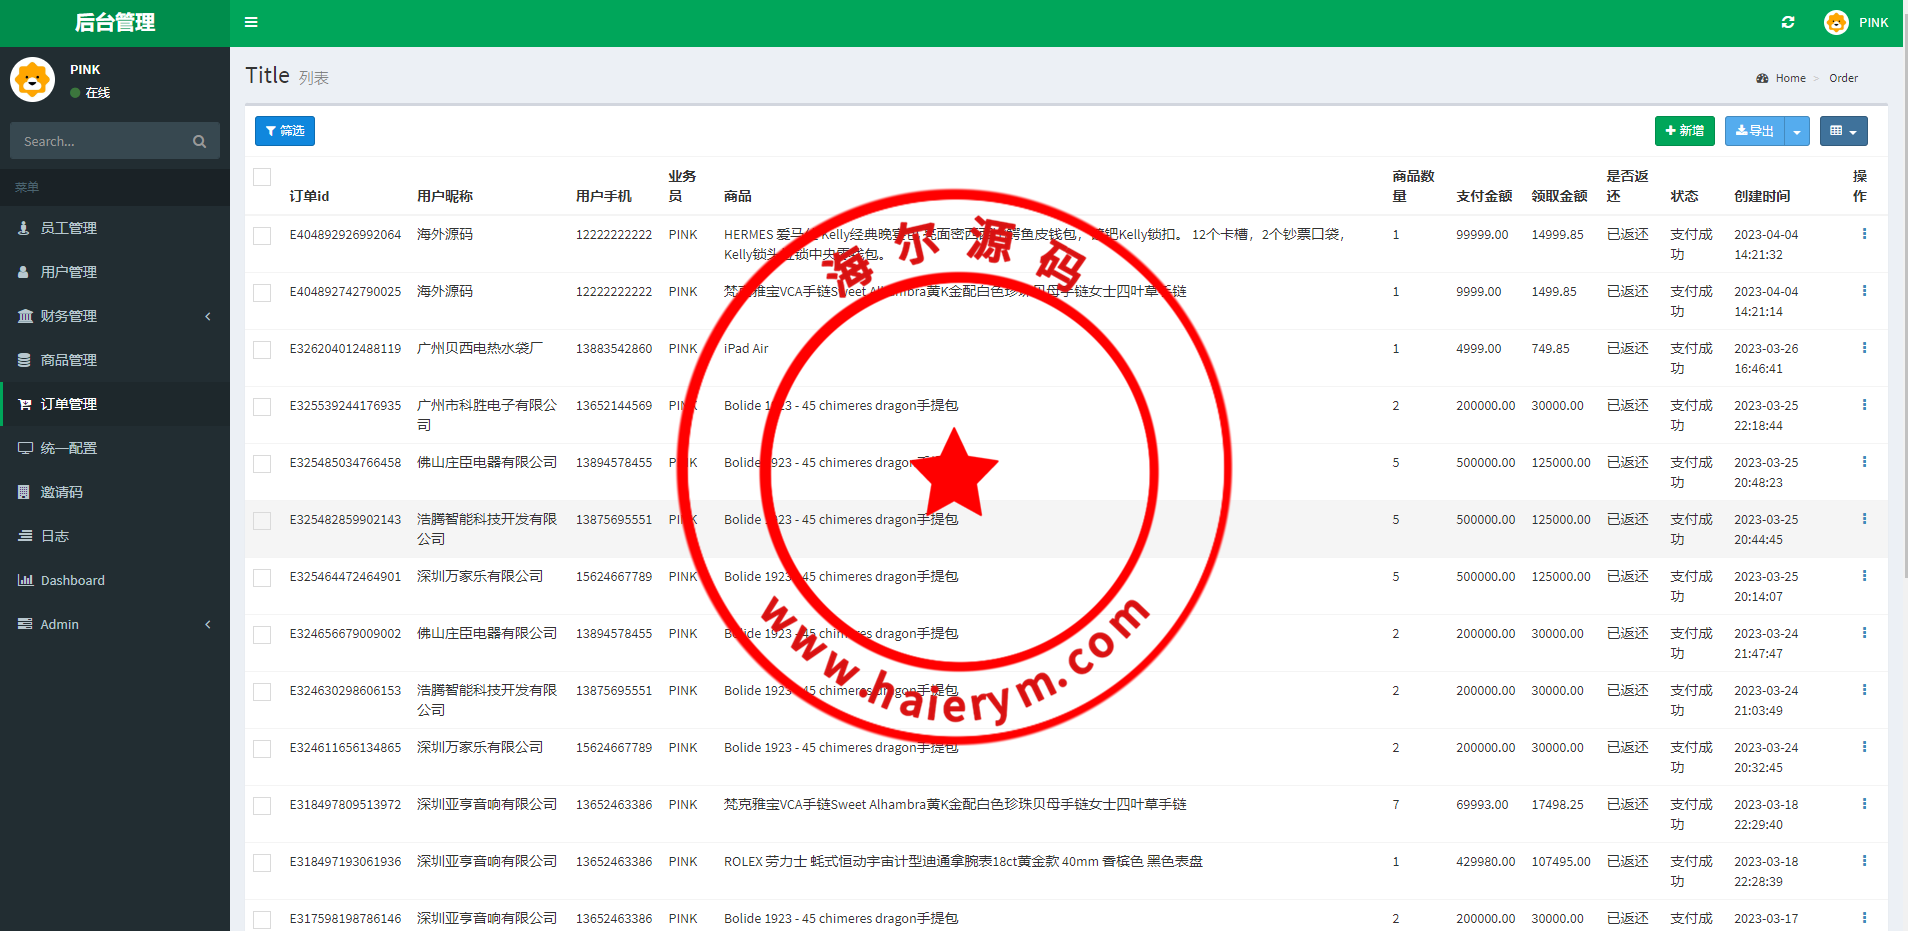This screenshot has height=931, width=1908.
Task: Open row actions for ROLEX order
Action: [x=1864, y=861]
